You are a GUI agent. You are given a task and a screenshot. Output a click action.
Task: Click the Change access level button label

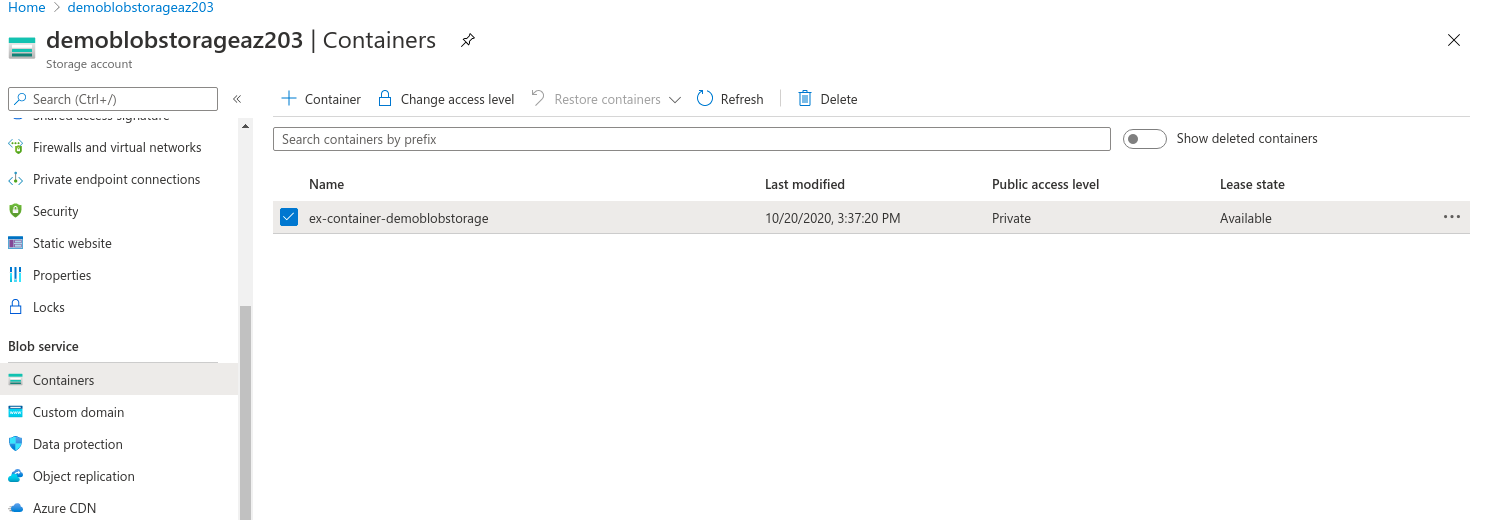pos(457,99)
